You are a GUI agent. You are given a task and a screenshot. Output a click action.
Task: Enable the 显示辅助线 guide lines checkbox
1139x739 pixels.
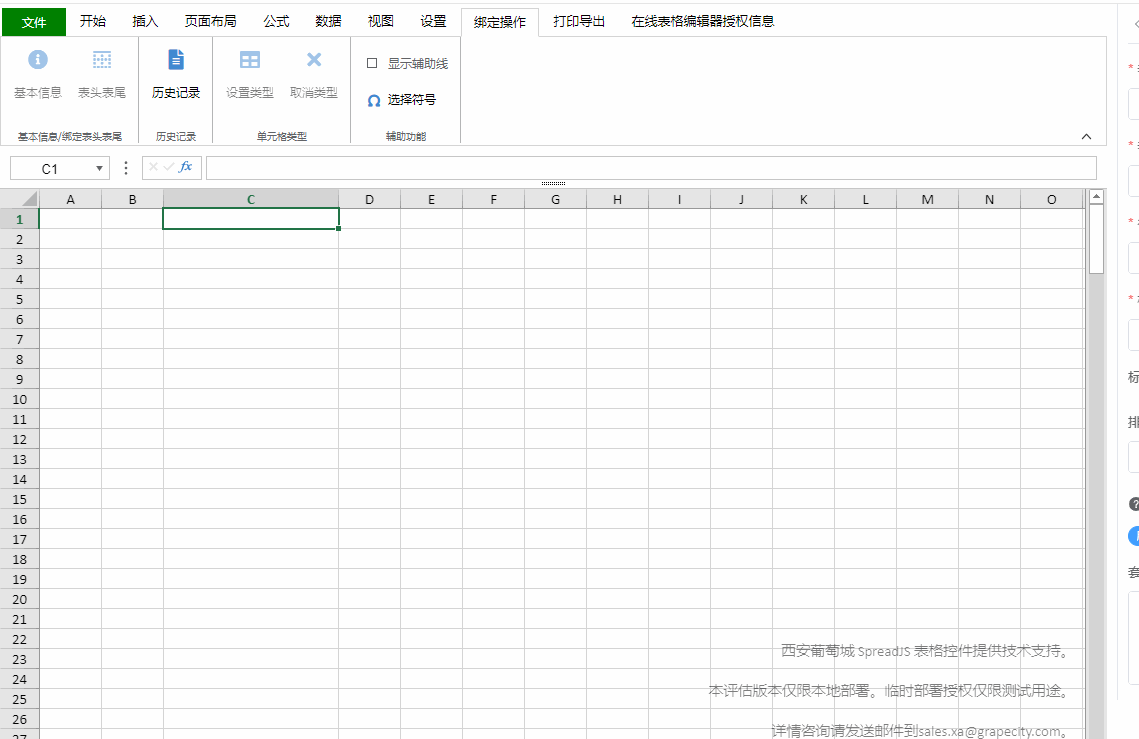coord(371,62)
